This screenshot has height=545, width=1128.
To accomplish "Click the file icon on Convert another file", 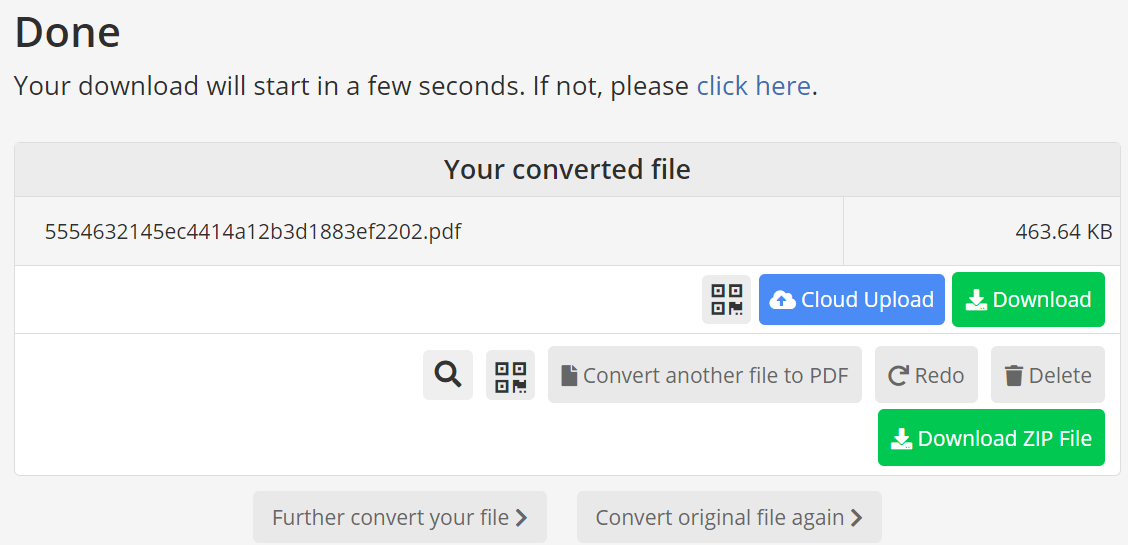I will click(x=569, y=376).
